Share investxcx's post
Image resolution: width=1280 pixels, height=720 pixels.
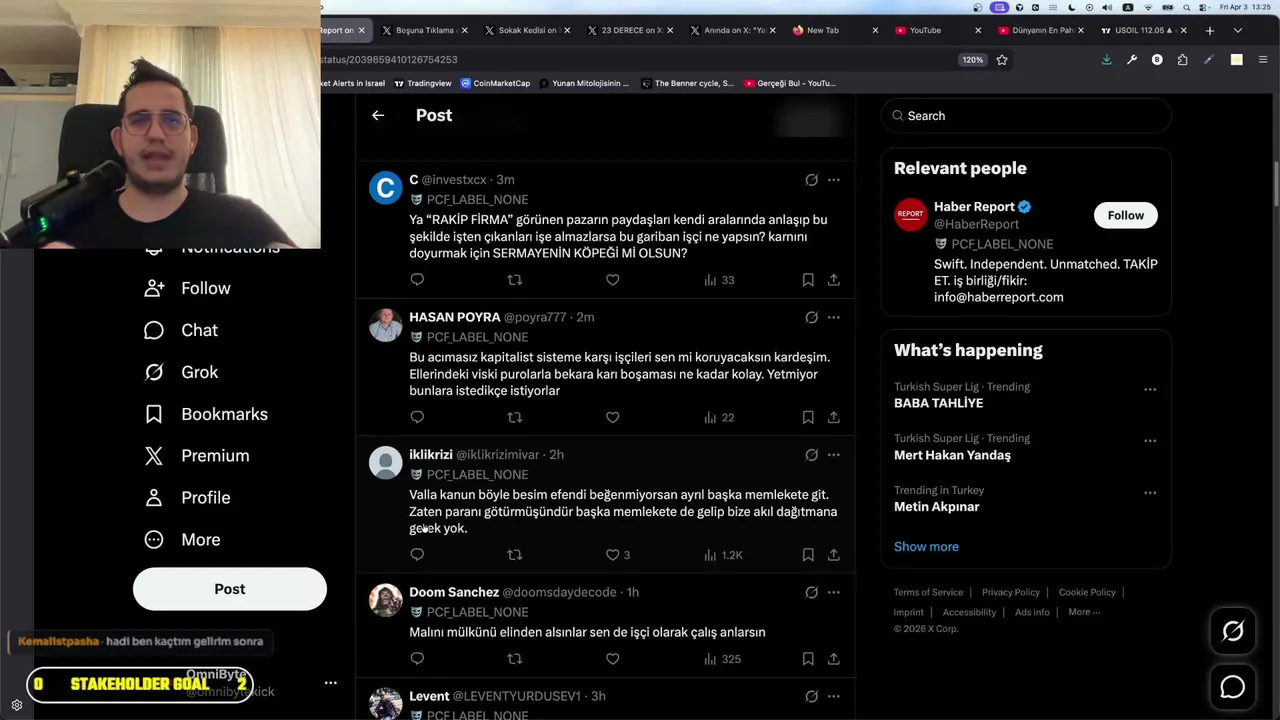(x=833, y=280)
